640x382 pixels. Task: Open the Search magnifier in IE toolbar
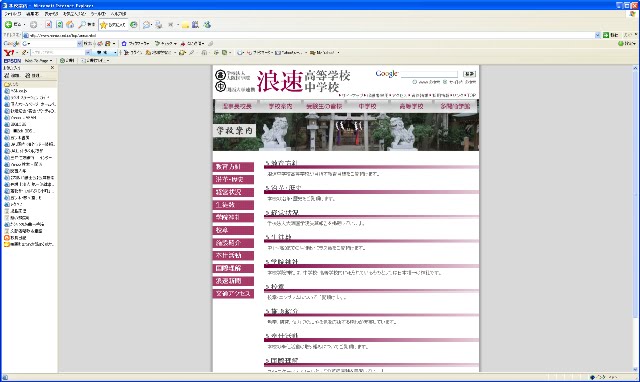click(86, 24)
